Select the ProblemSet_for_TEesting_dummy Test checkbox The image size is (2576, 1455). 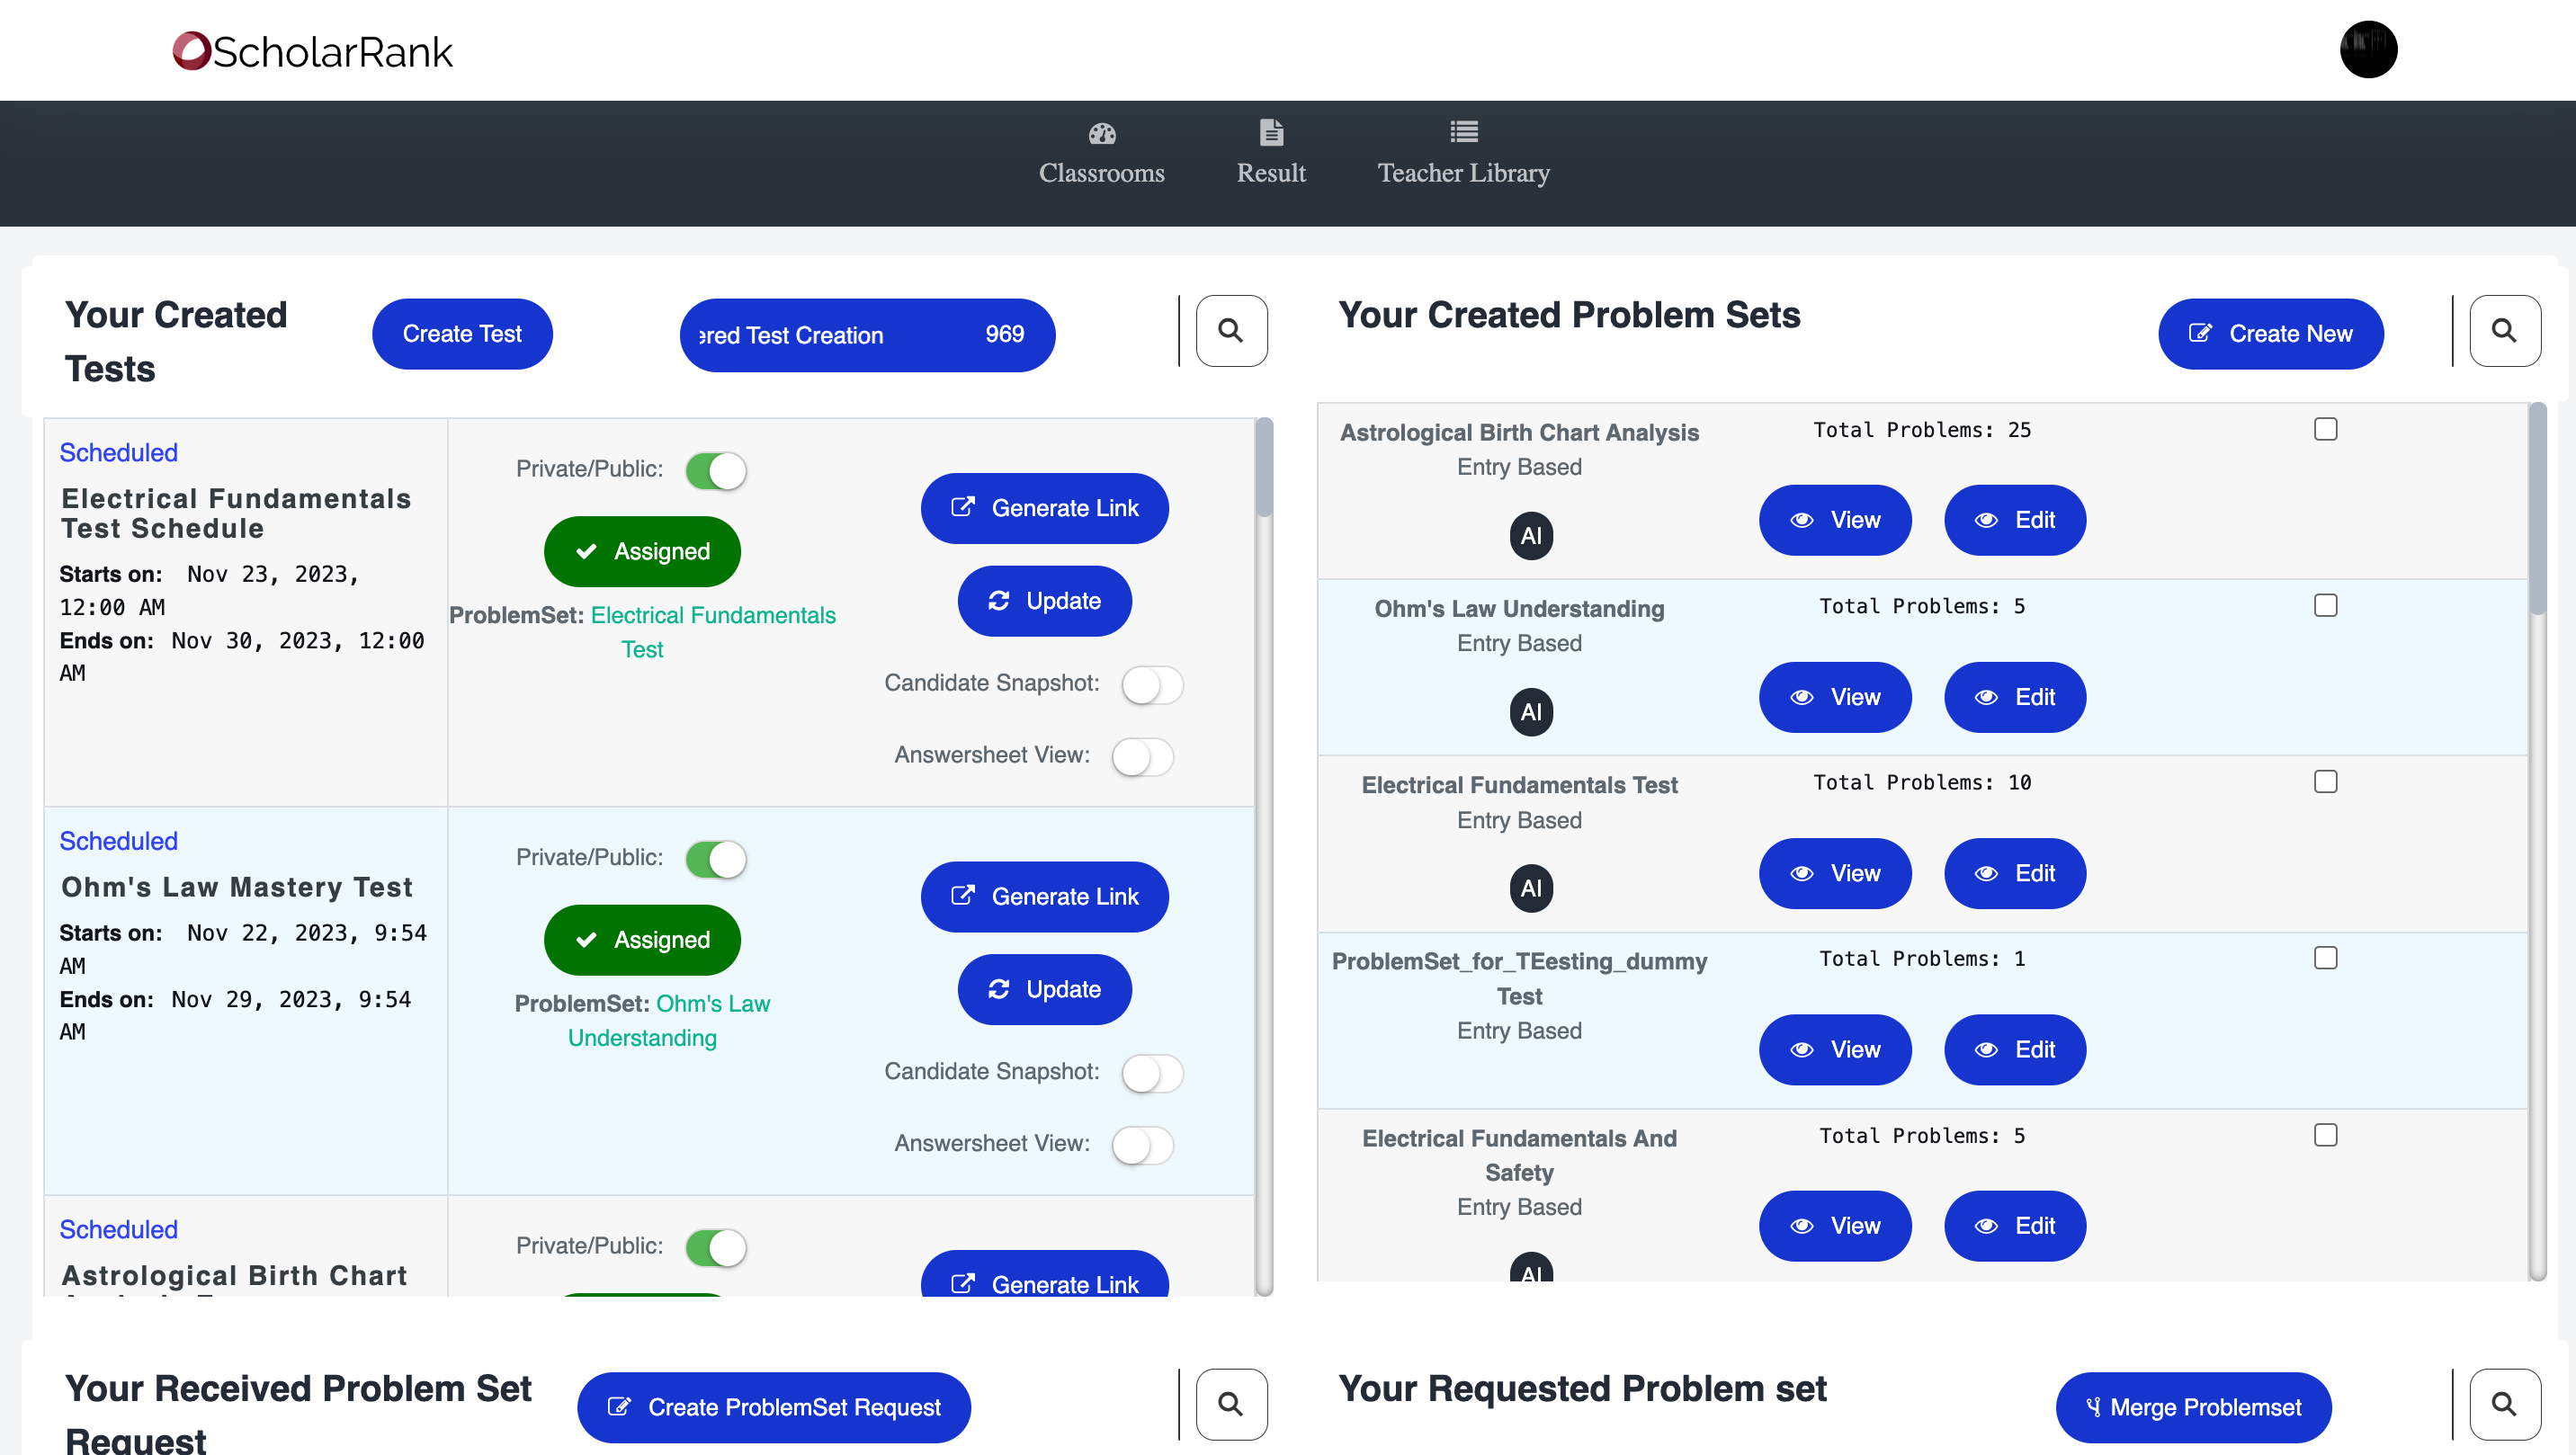point(2325,958)
